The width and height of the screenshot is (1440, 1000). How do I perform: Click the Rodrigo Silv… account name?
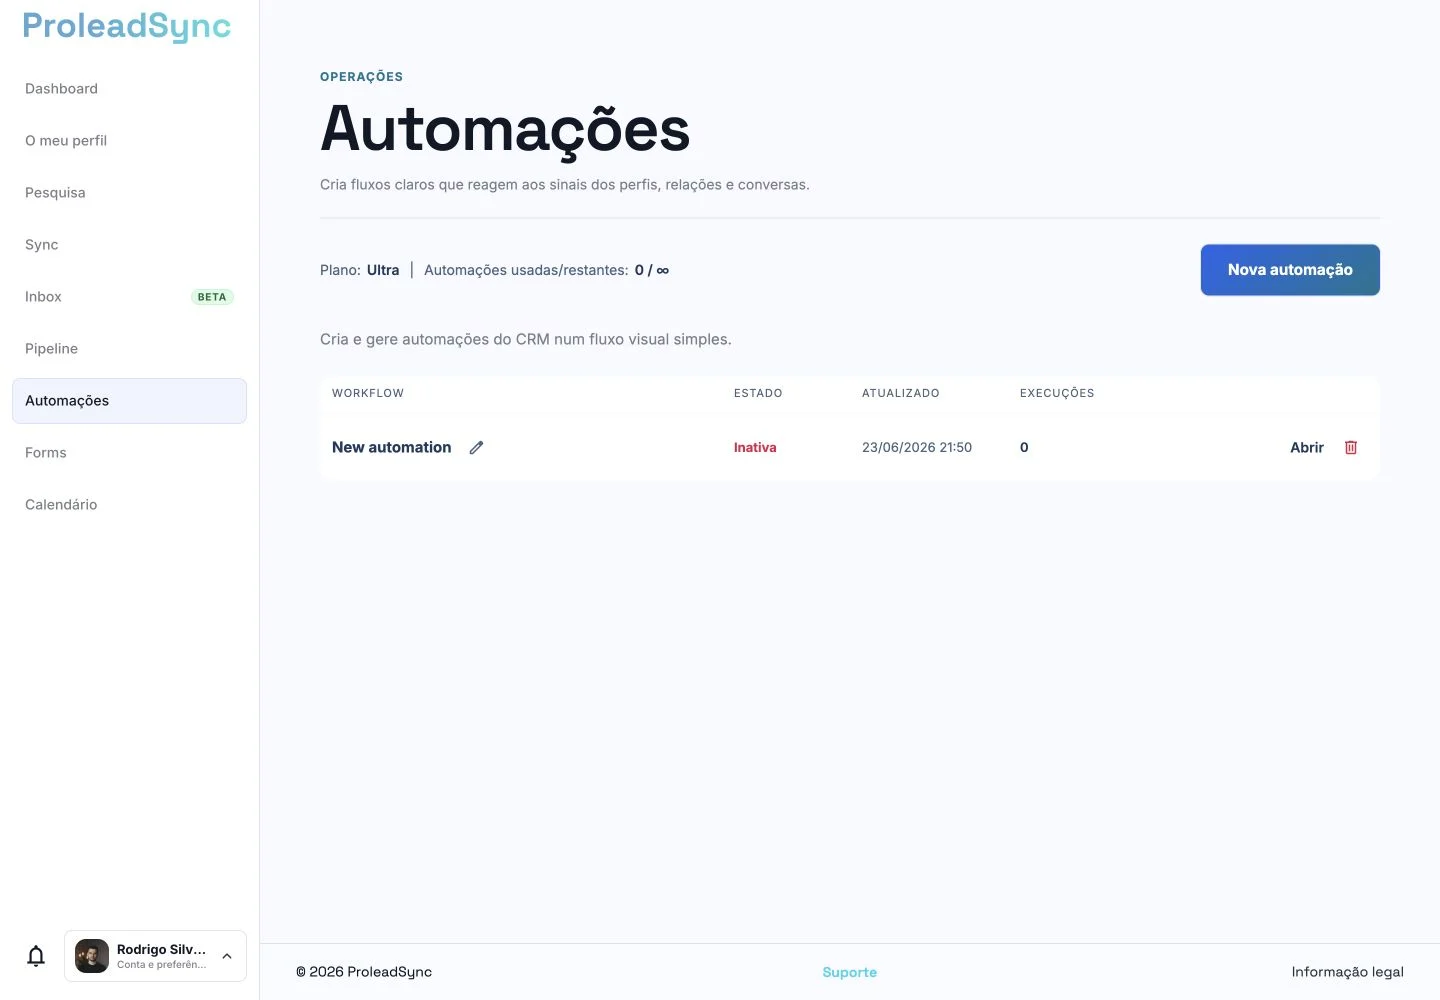161,949
